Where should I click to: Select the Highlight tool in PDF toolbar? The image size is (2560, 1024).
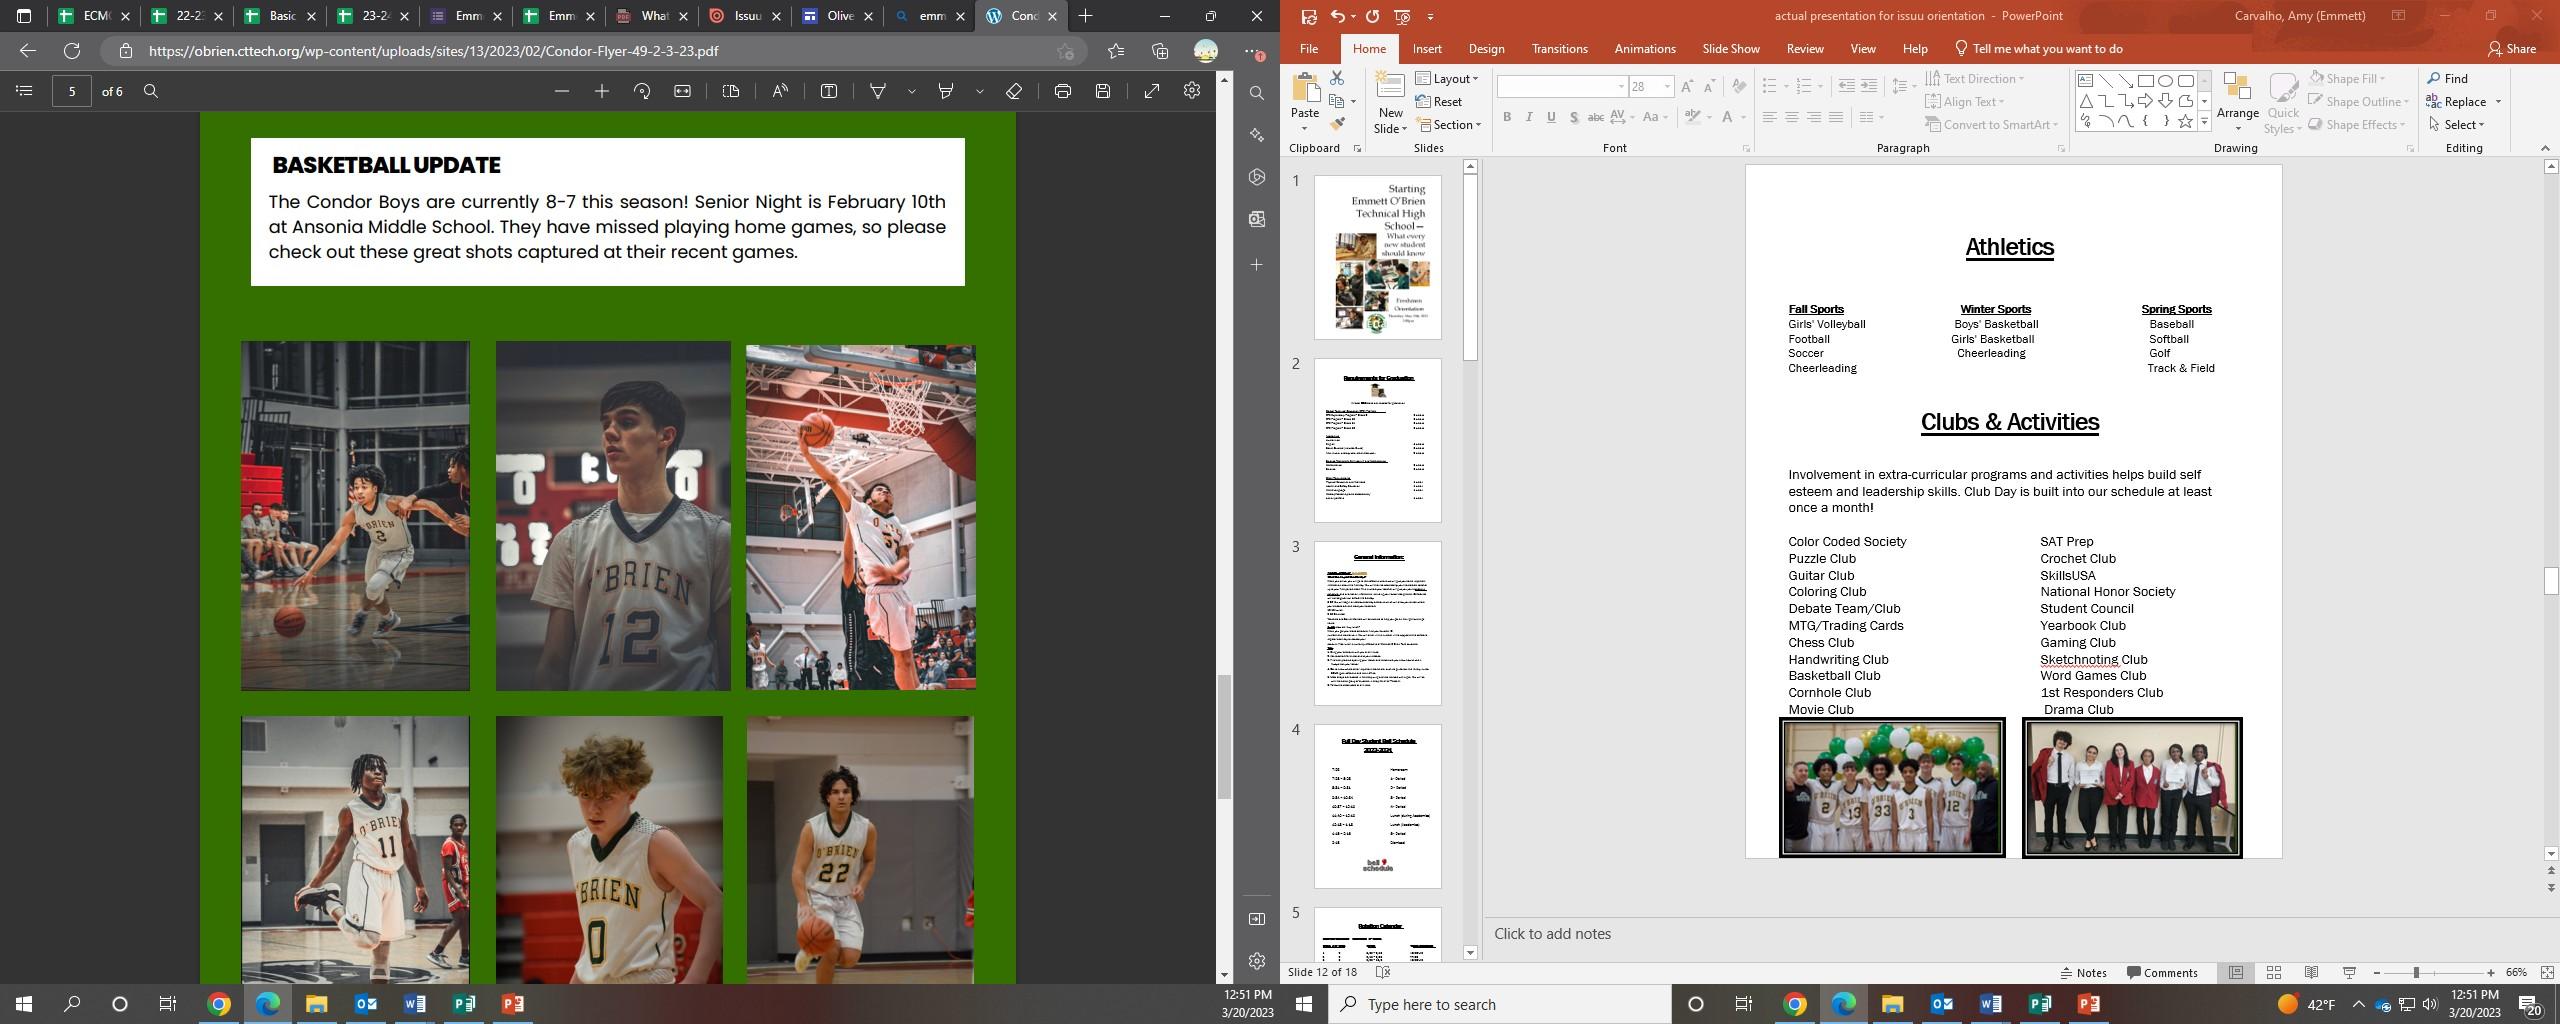[x=945, y=91]
